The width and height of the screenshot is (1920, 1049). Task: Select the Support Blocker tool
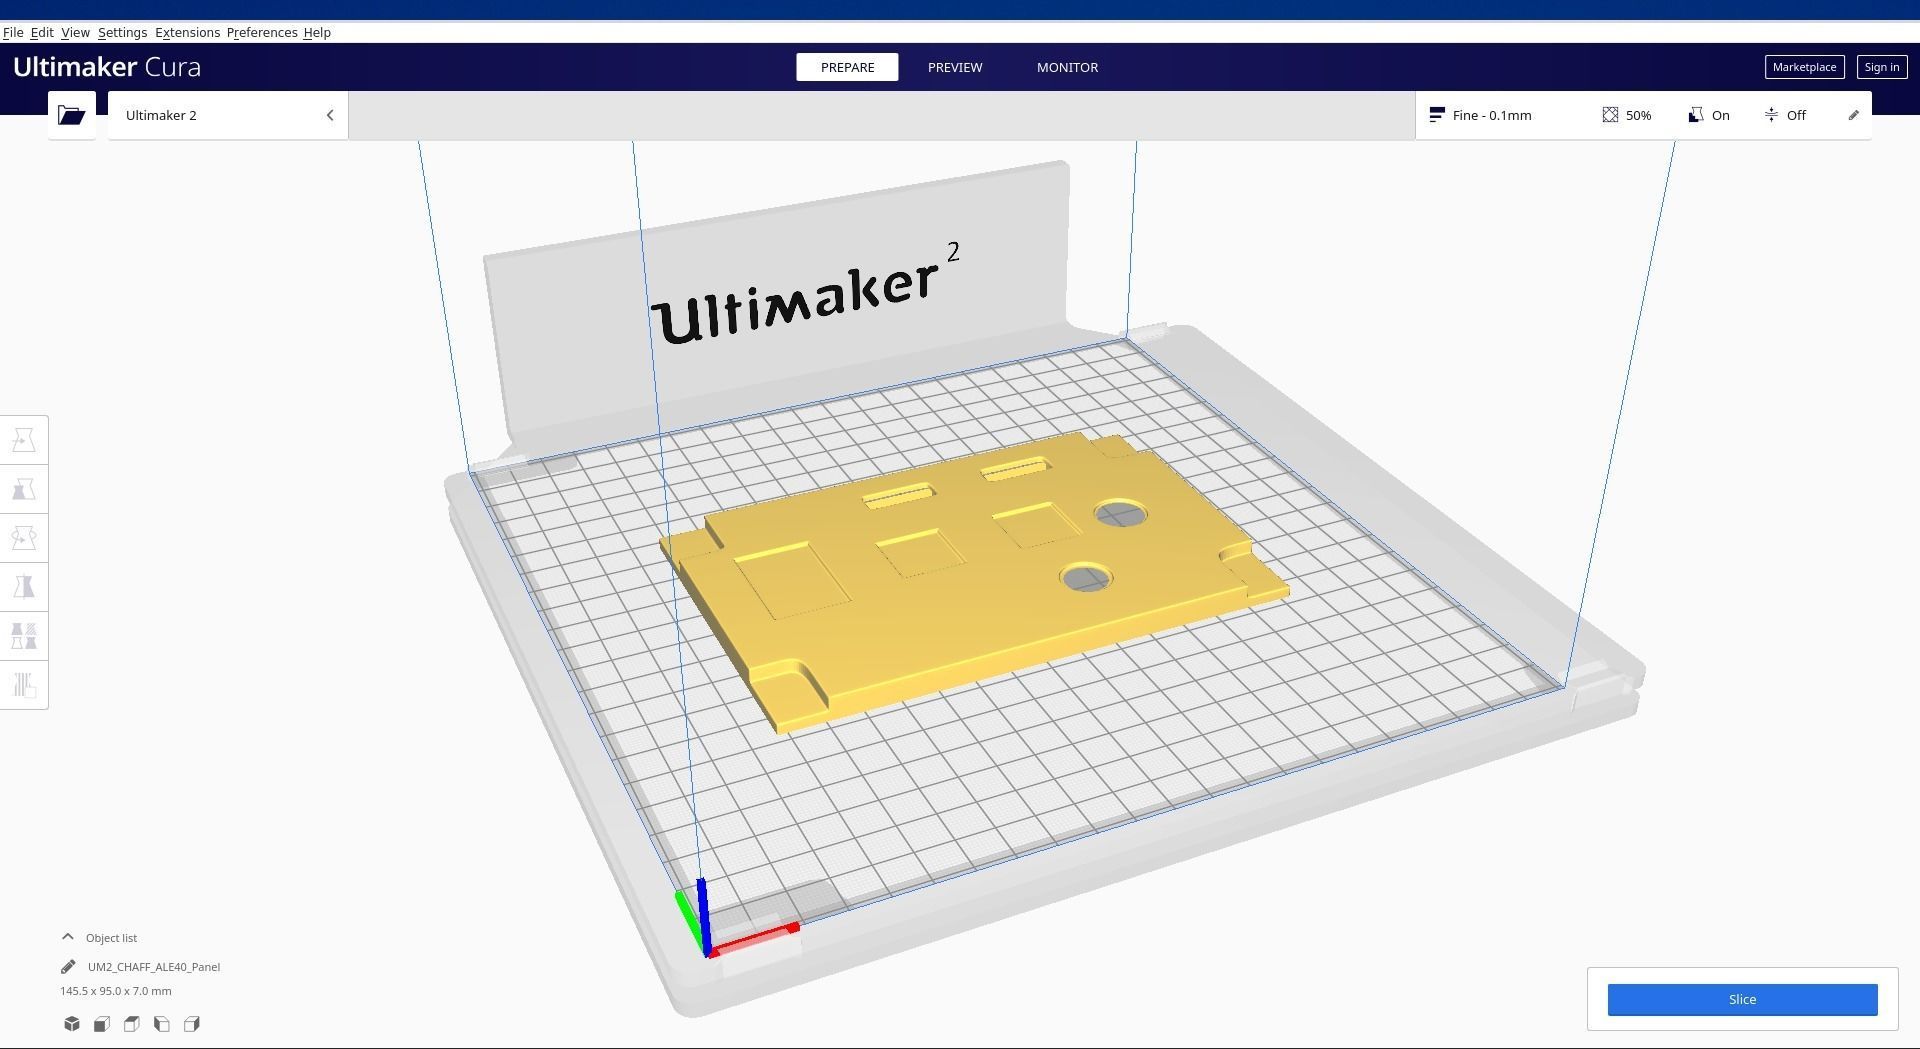pos(24,685)
